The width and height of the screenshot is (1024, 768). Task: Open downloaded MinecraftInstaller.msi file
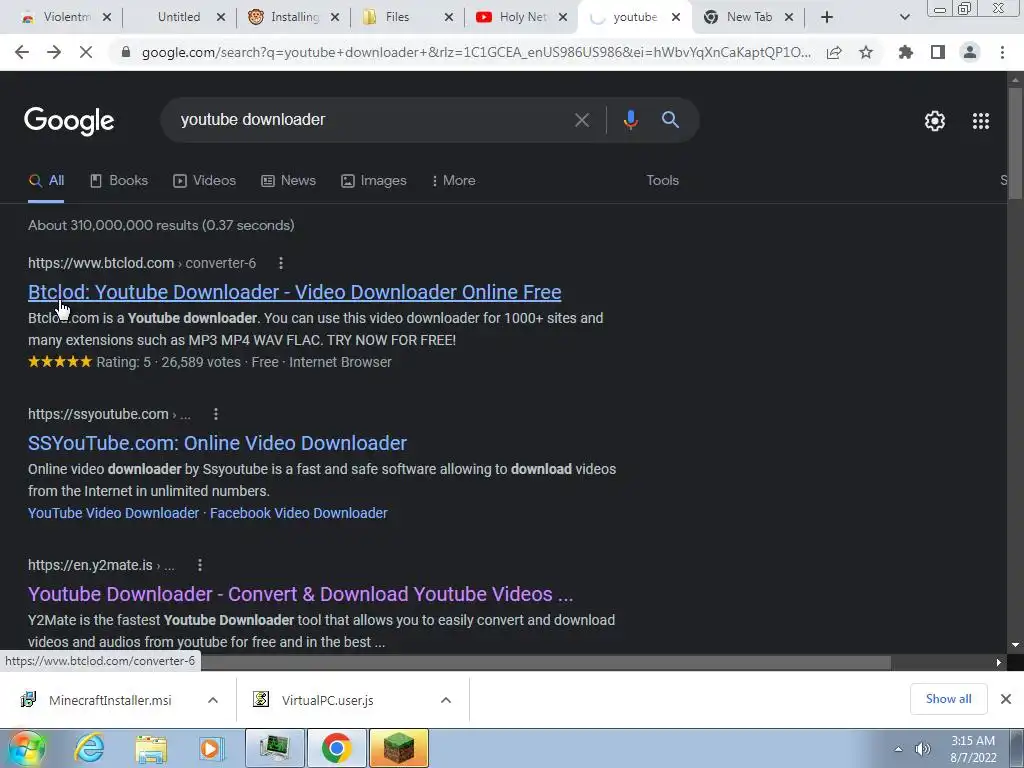(110, 700)
